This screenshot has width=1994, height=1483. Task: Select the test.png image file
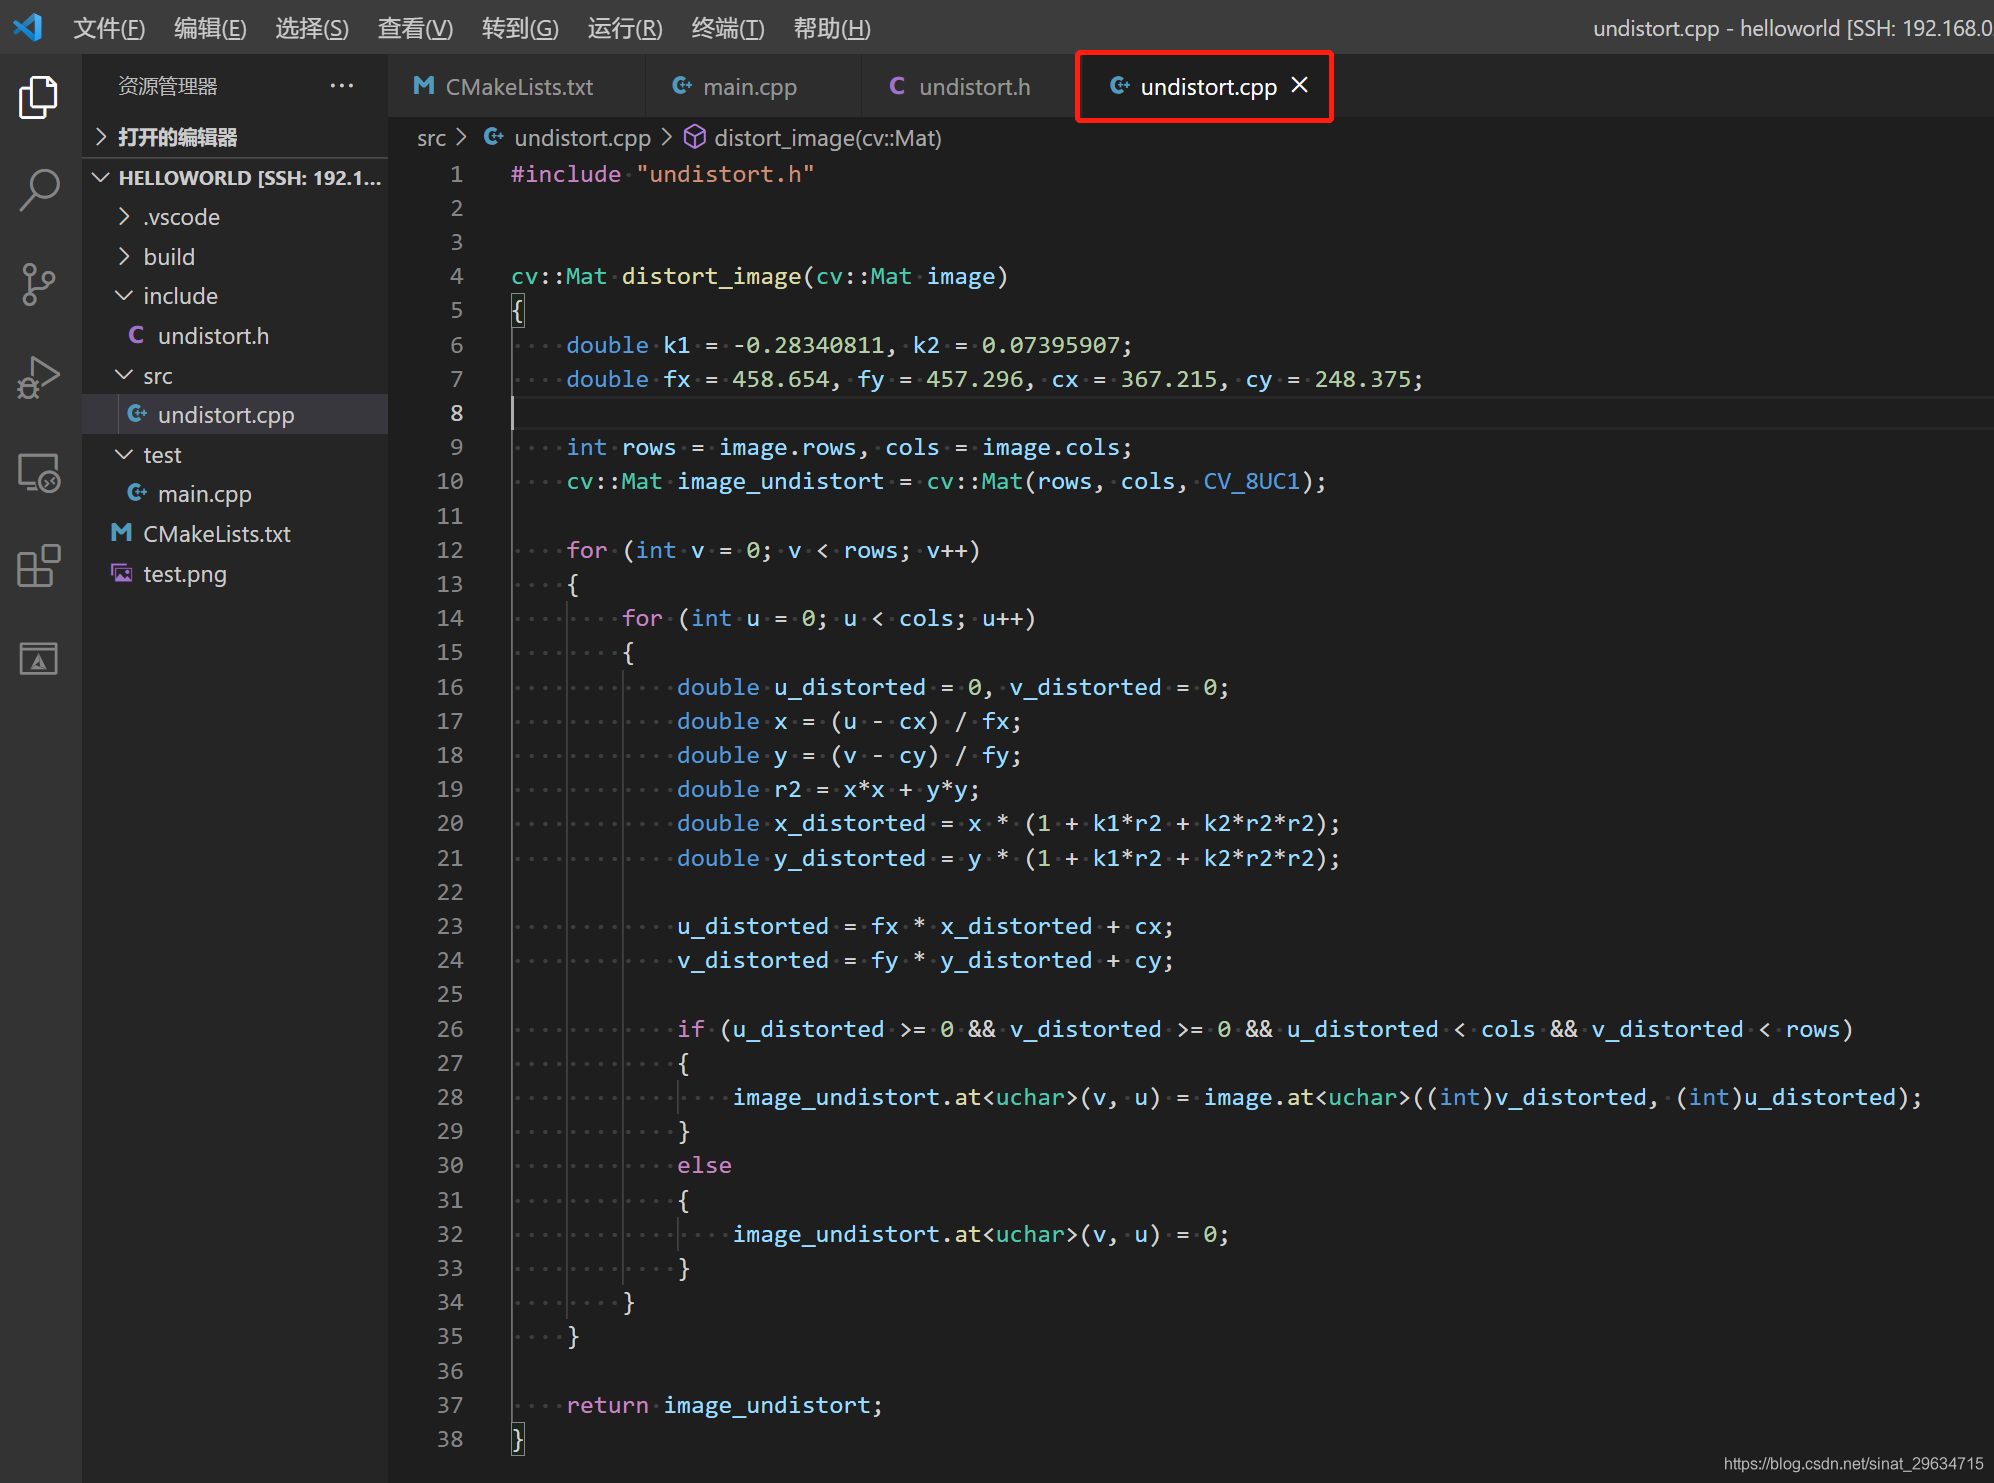[x=185, y=573]
